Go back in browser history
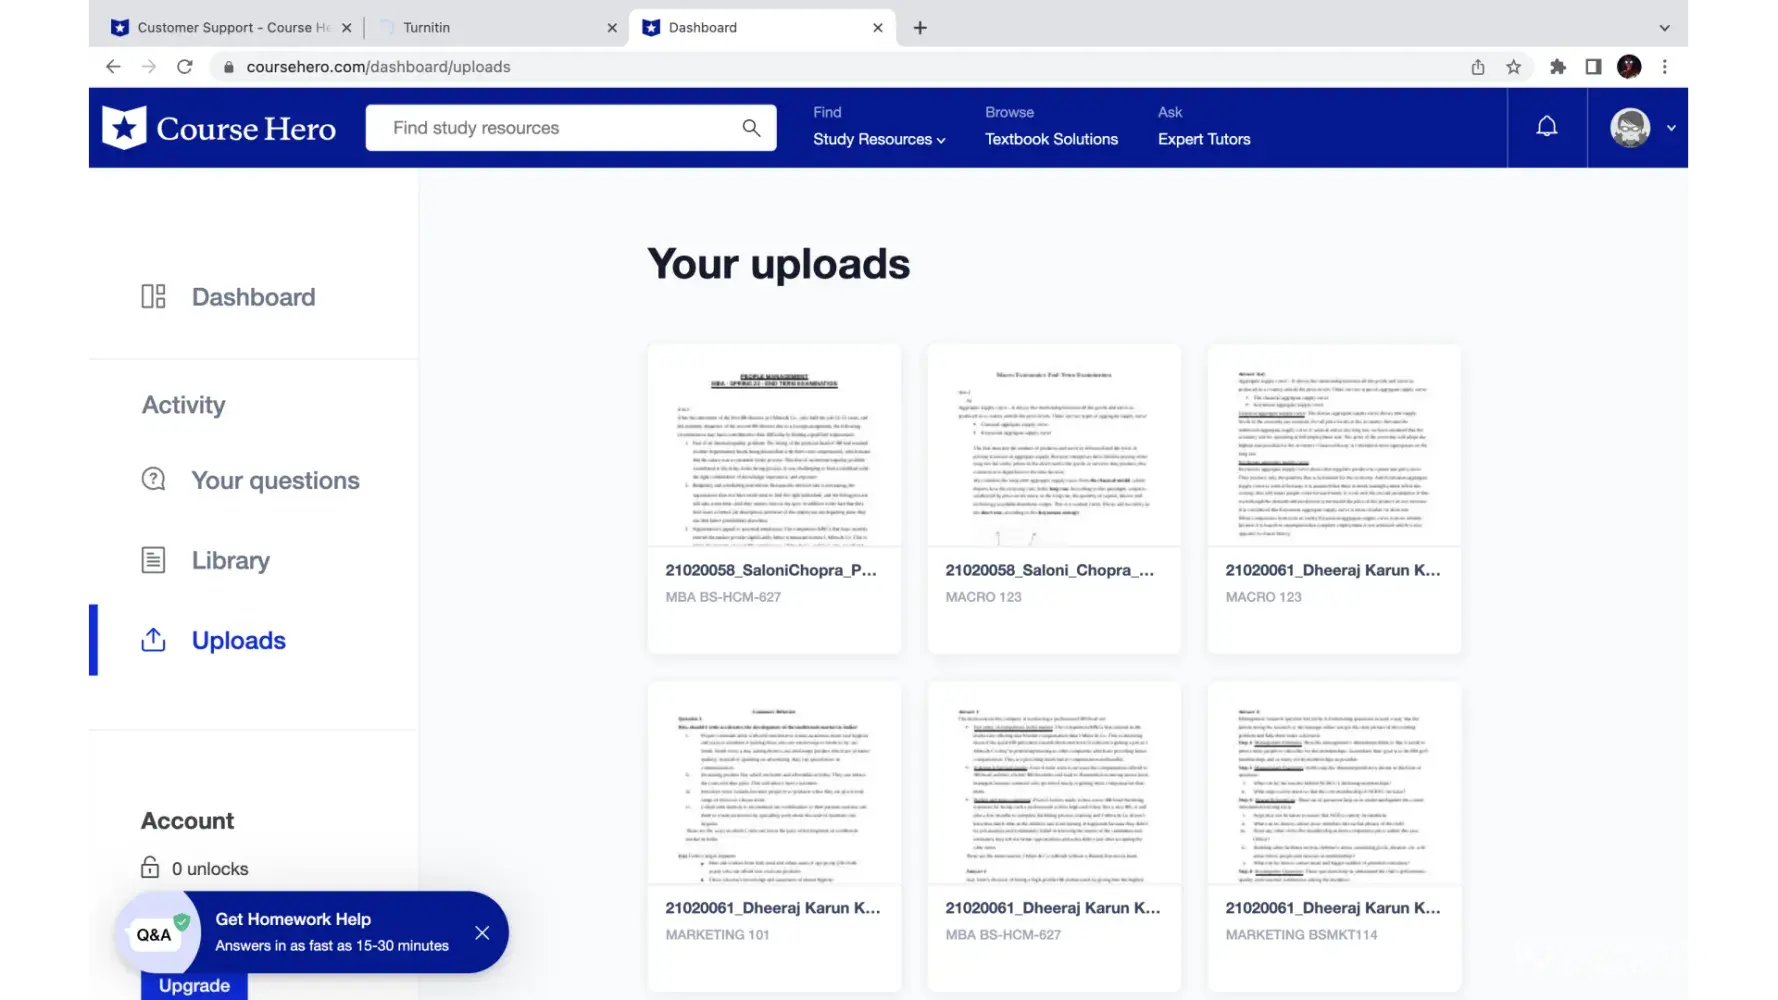This screenshot has height=1000, width=1778. click(x=113, y=67)
